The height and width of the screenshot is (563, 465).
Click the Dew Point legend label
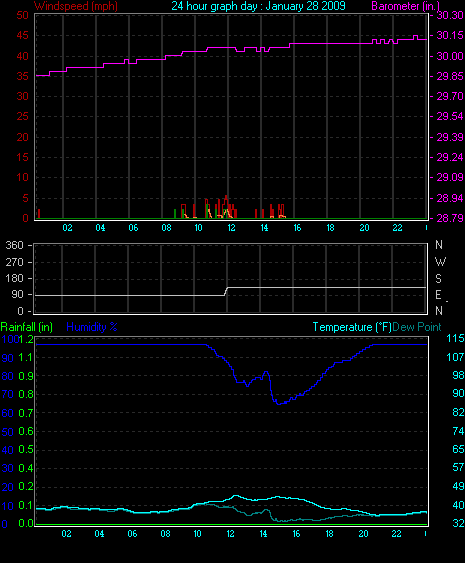click(x=417, y=327)
